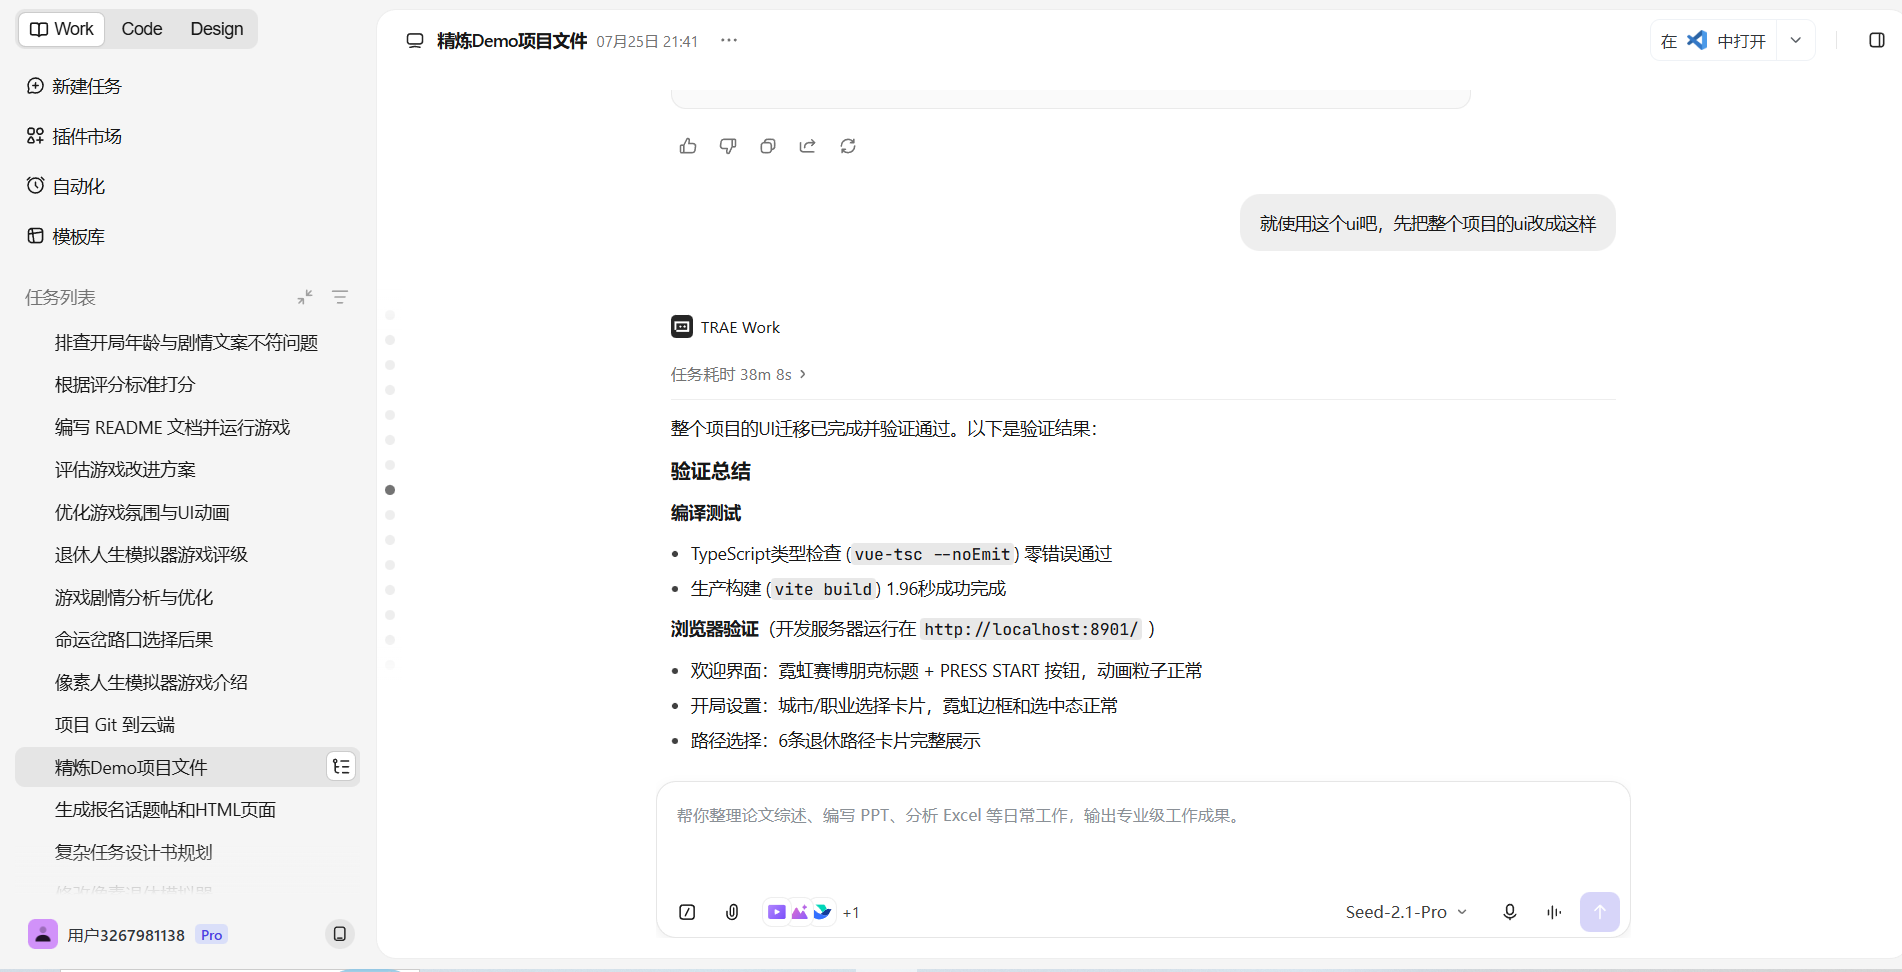Image resolution: width=1902 pixels, height=972 pixels.
Task: Expand the open-in editor dropdown arrow
Action: pos(1796,41)
